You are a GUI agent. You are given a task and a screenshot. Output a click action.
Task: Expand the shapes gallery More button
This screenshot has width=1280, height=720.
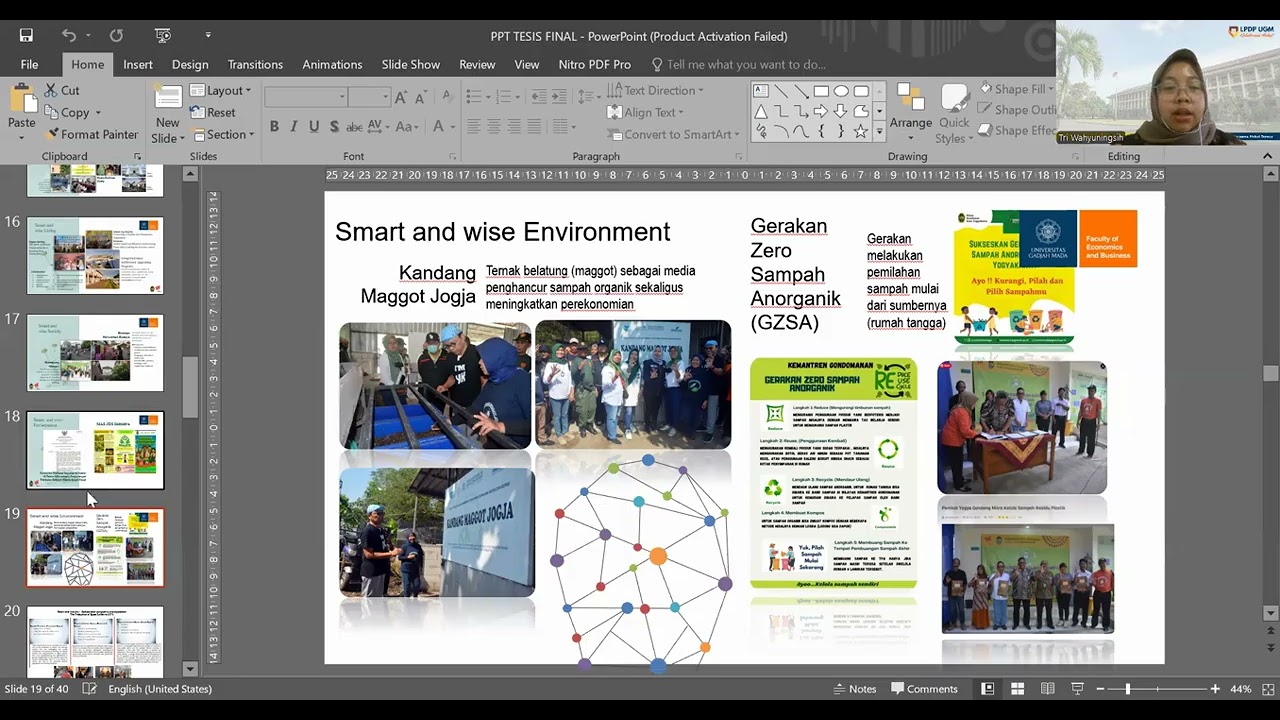(879, 131)
